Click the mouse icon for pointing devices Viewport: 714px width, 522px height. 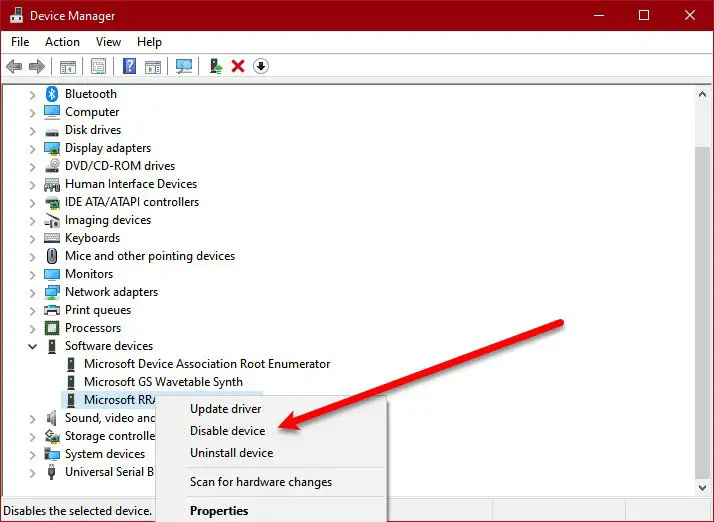(x=52, y=256)
